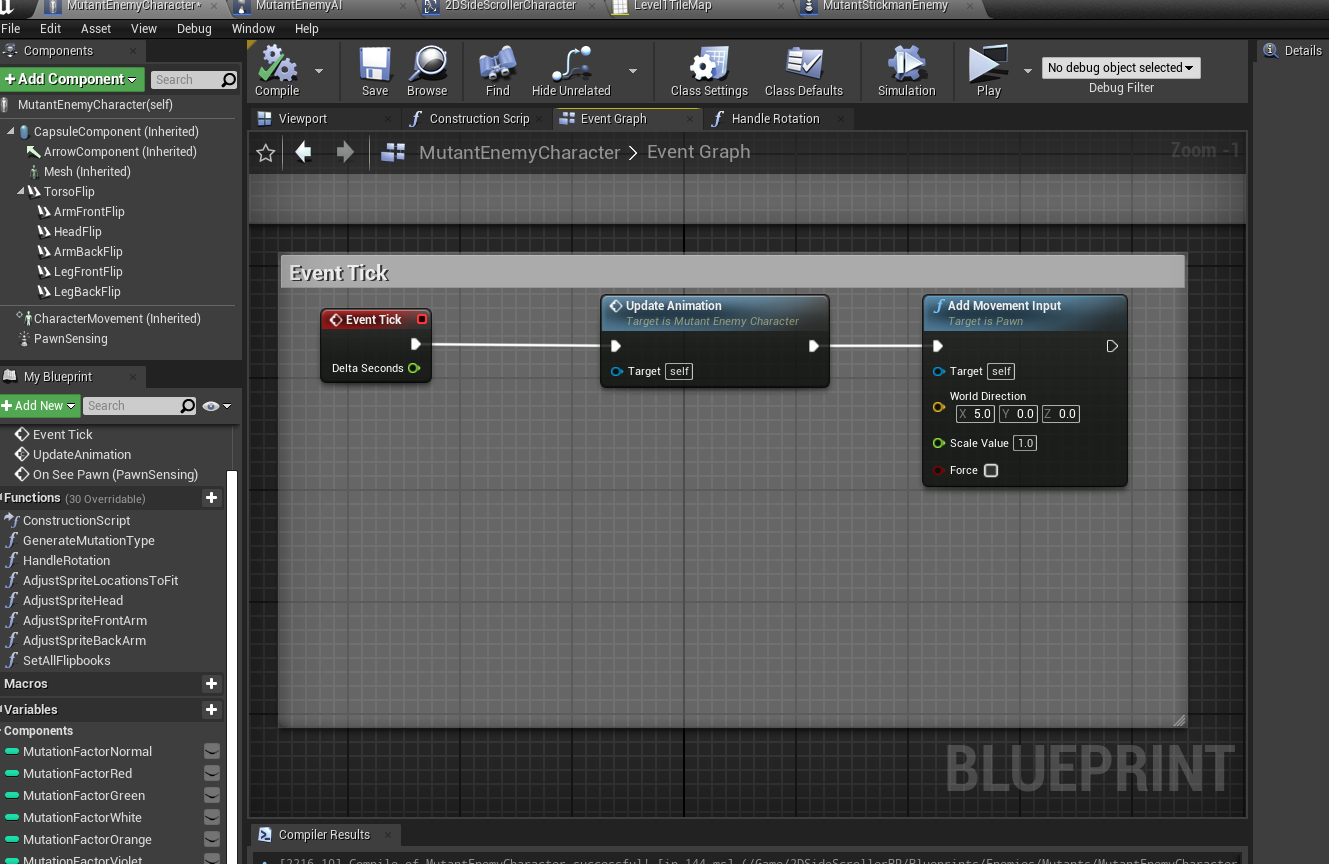This screenshot has width=1329, height=864.
Task: Select PawnSensing component
Action: coord(70,339)
